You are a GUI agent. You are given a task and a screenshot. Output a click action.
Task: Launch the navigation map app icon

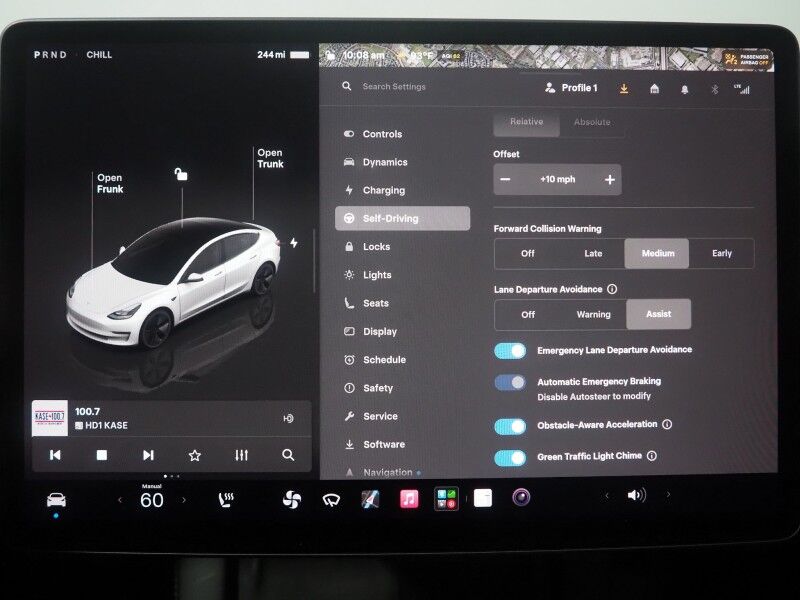tap(370, 499)
